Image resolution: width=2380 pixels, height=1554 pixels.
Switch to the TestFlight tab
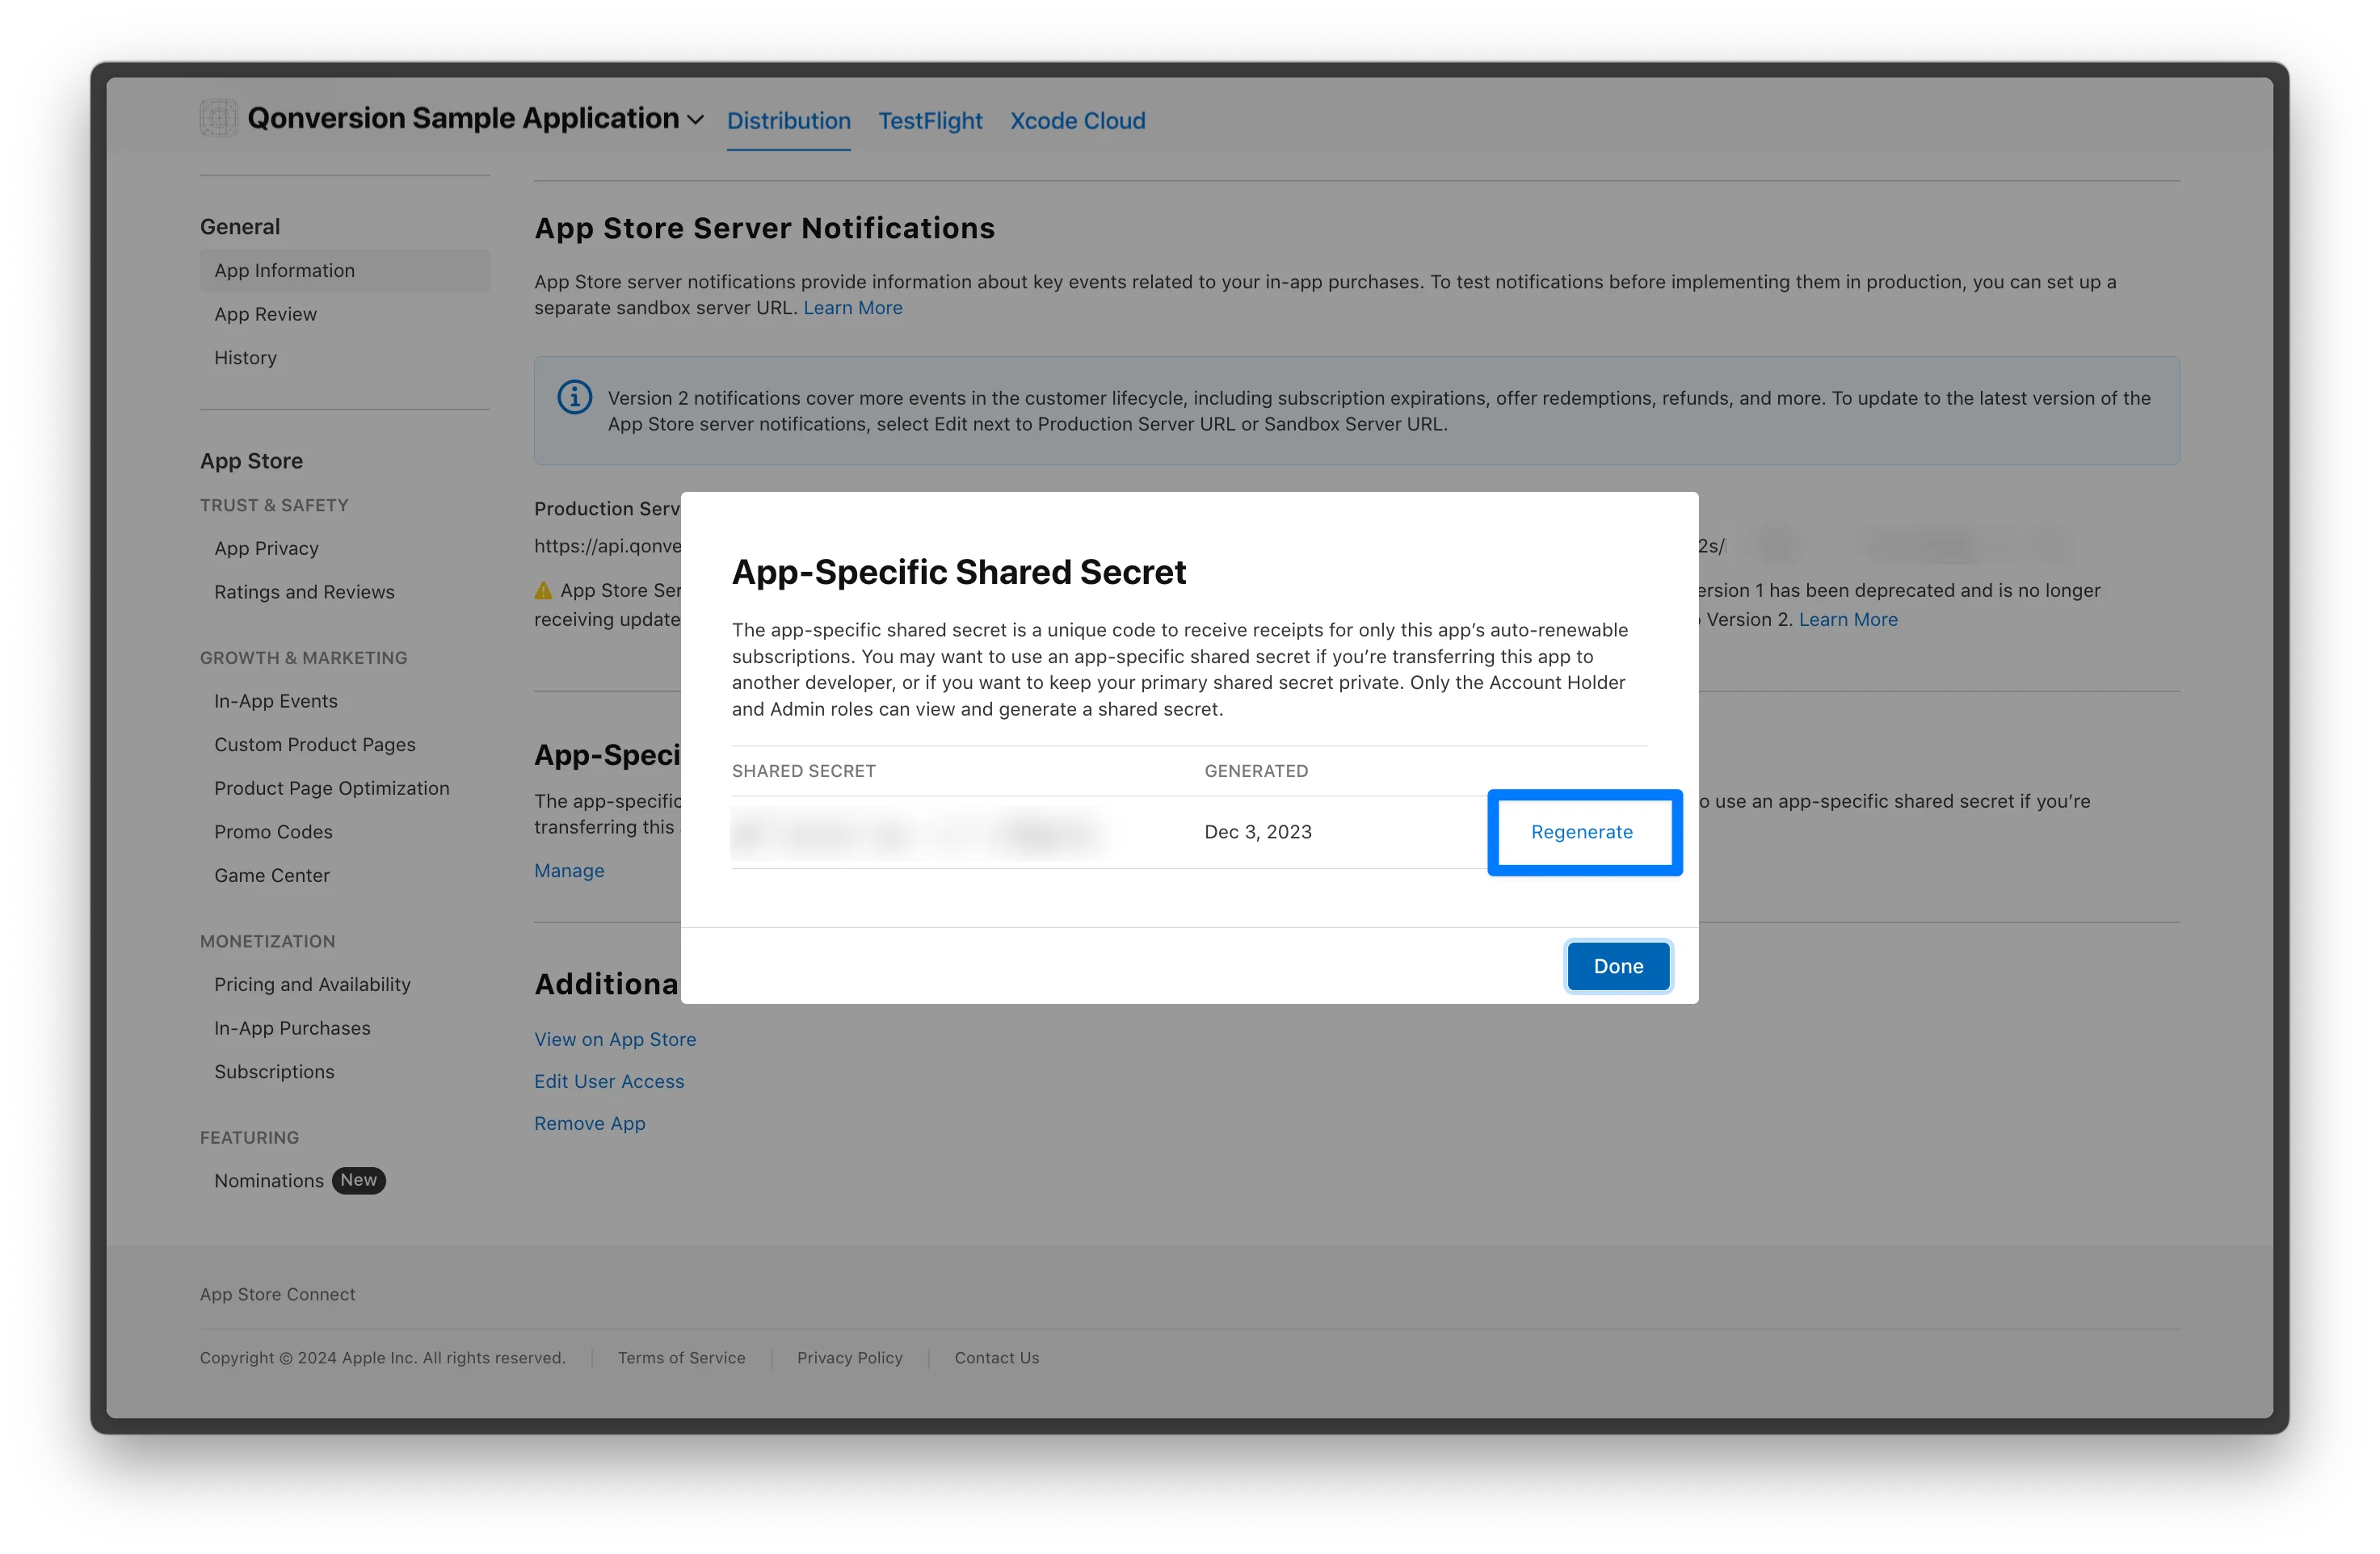pos(929,120)
